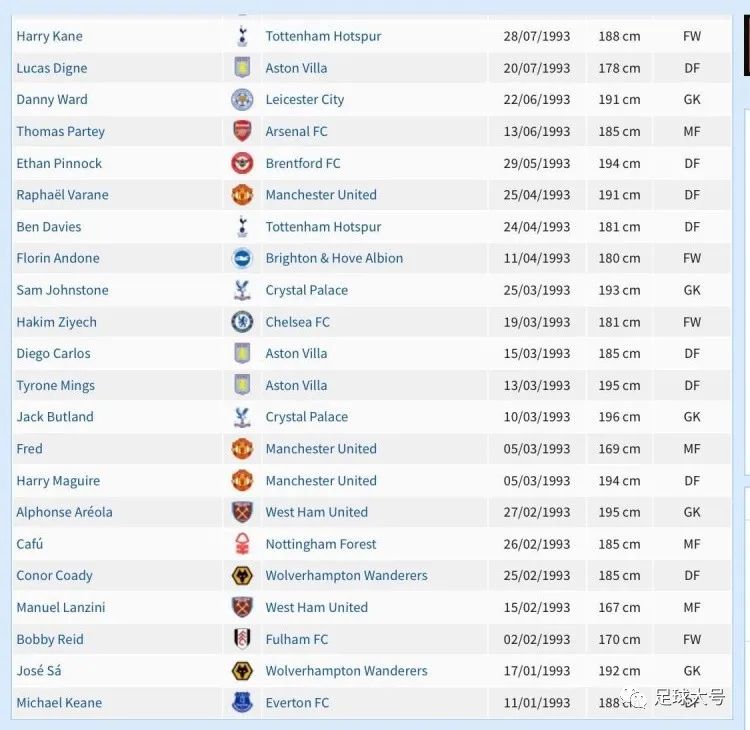Click the Chelsea crest in Hakim Ziyech's row
The image size is (750, 730).
[x=242, y=322]
